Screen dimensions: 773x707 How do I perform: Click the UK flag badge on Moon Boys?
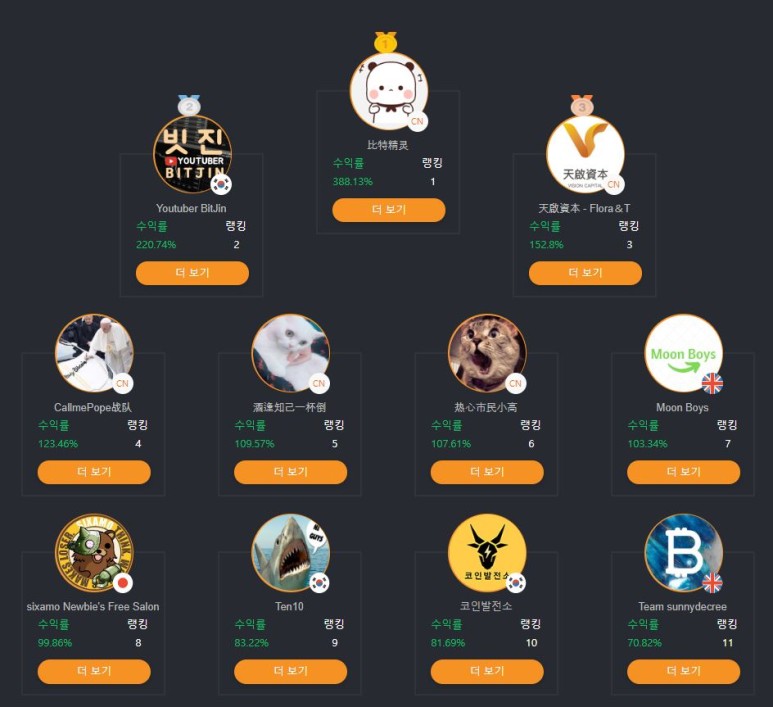tap(712, 384)
